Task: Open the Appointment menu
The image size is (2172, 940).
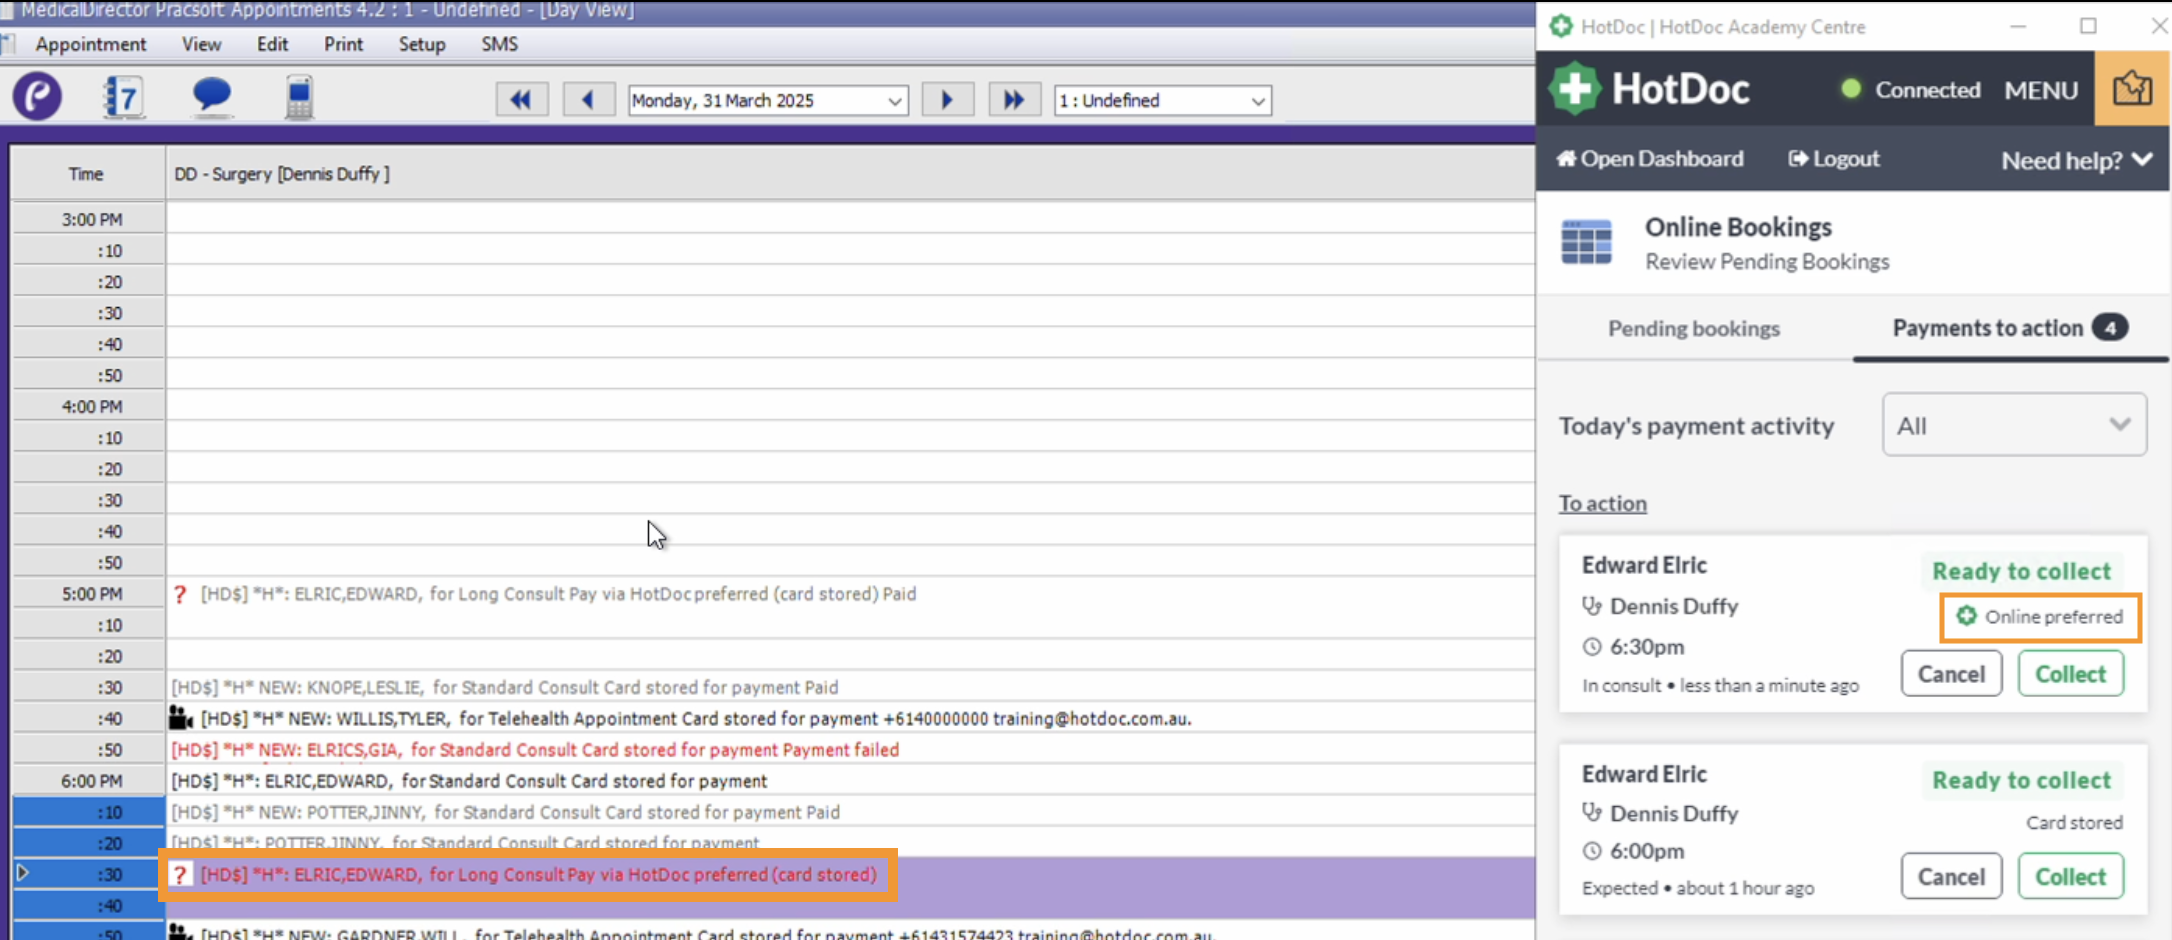Action: [91, 44]
